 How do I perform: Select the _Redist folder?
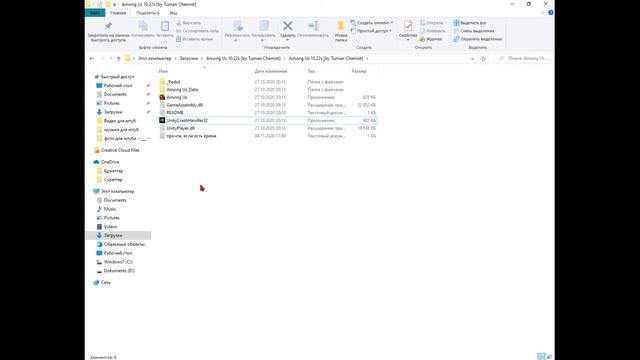coord(173,82)
